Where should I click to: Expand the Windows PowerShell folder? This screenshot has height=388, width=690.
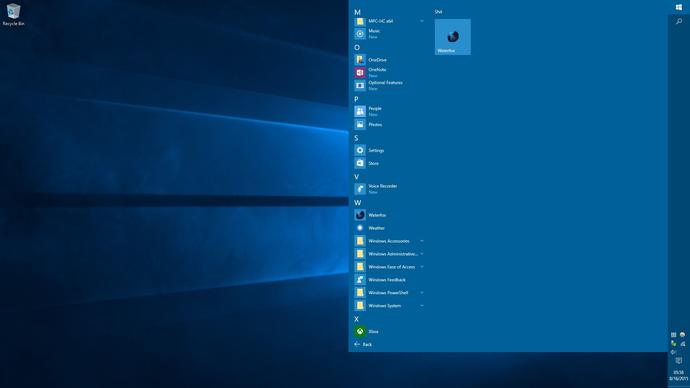389,293
